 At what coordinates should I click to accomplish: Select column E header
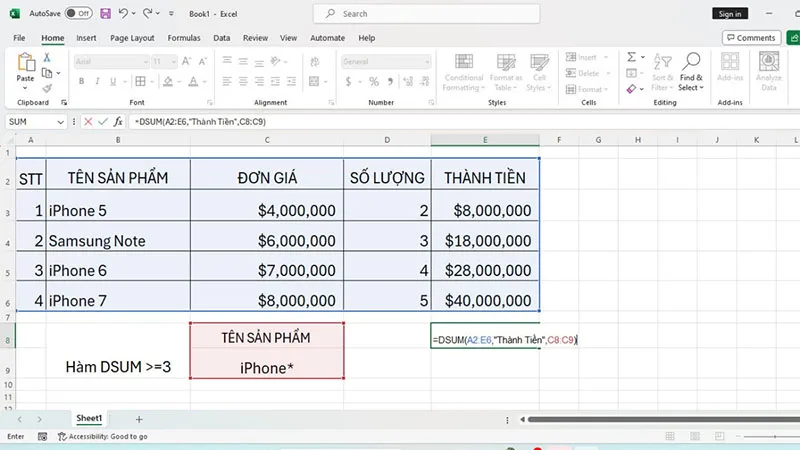click(x=485, y=140)
